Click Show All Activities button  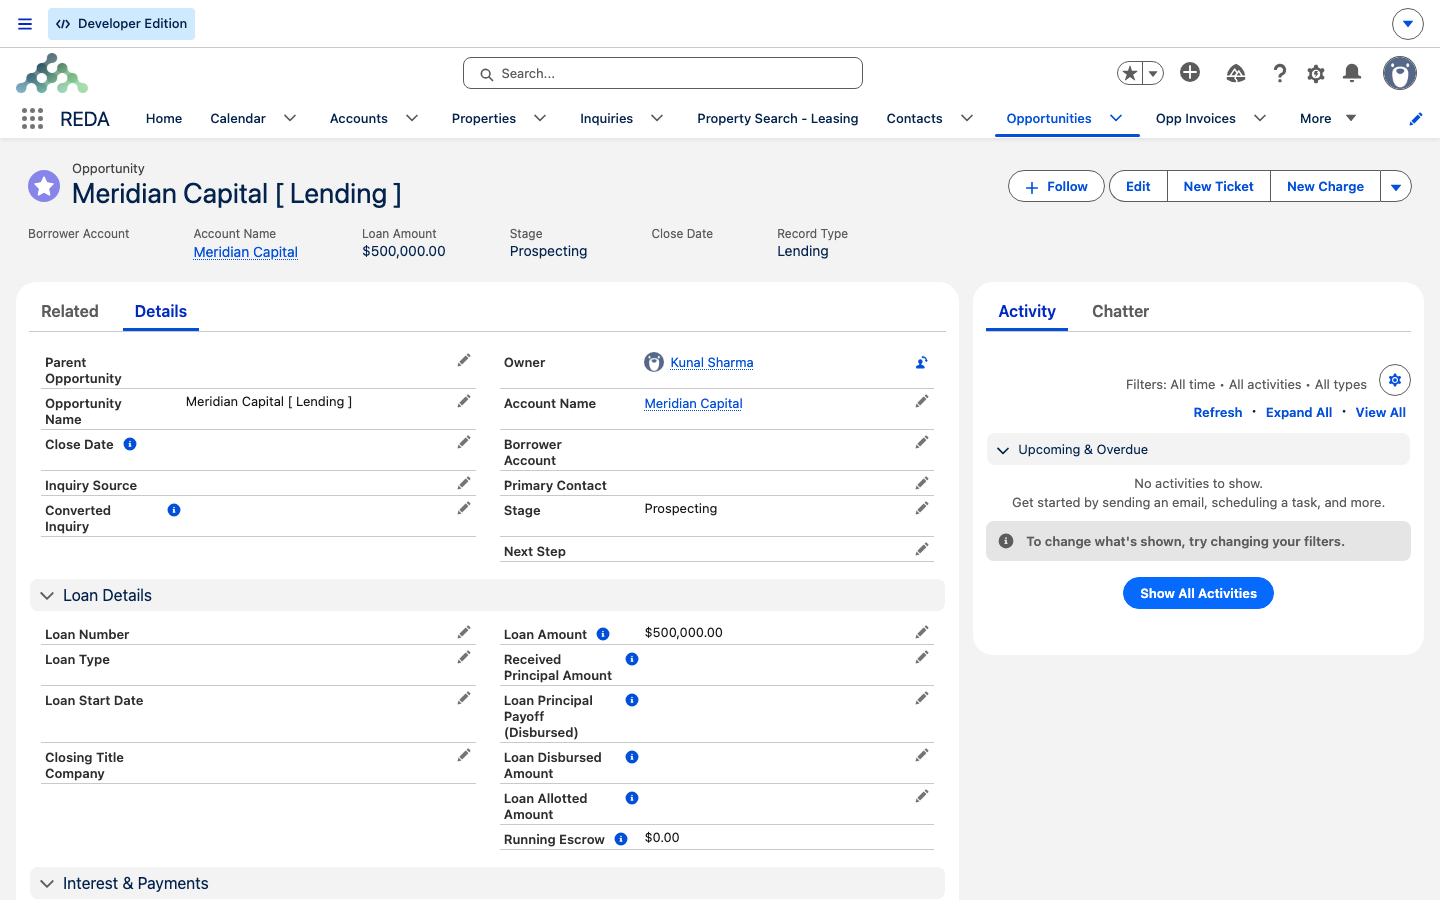(x=1198, y=593)
